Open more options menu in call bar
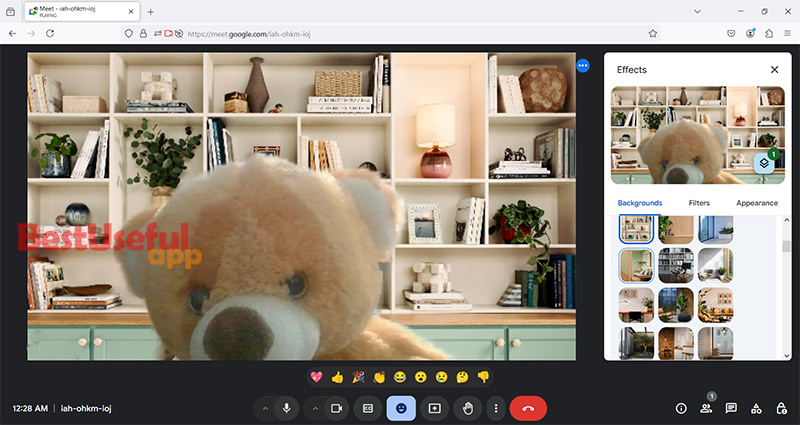Screen dimensions: 800x425 (496, 408)
